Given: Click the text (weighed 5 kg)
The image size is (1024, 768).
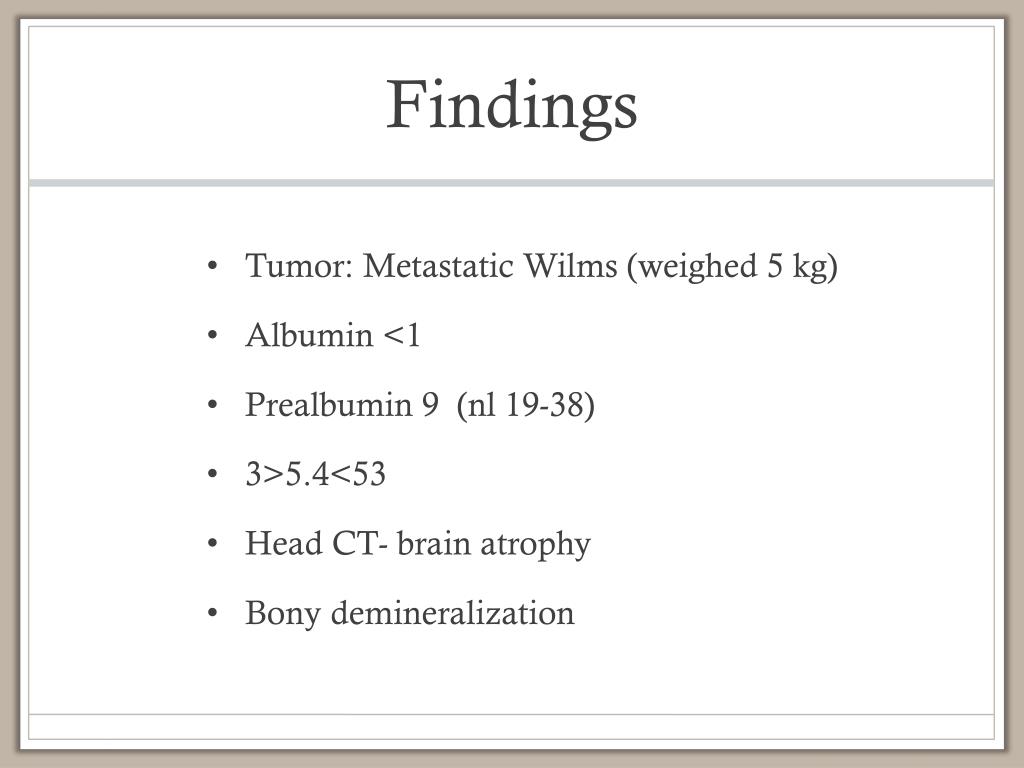Looking at the screenshot, I should [x=733, y=266].
